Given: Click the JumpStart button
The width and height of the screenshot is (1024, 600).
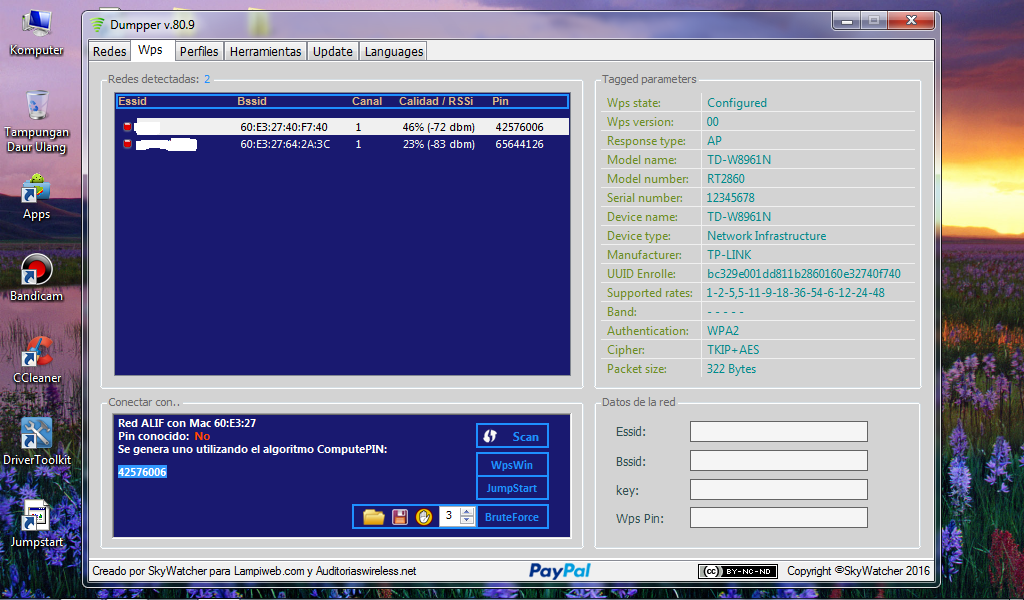Looking at the screenshot, I should pyautogui.click(x=512, y=488).
